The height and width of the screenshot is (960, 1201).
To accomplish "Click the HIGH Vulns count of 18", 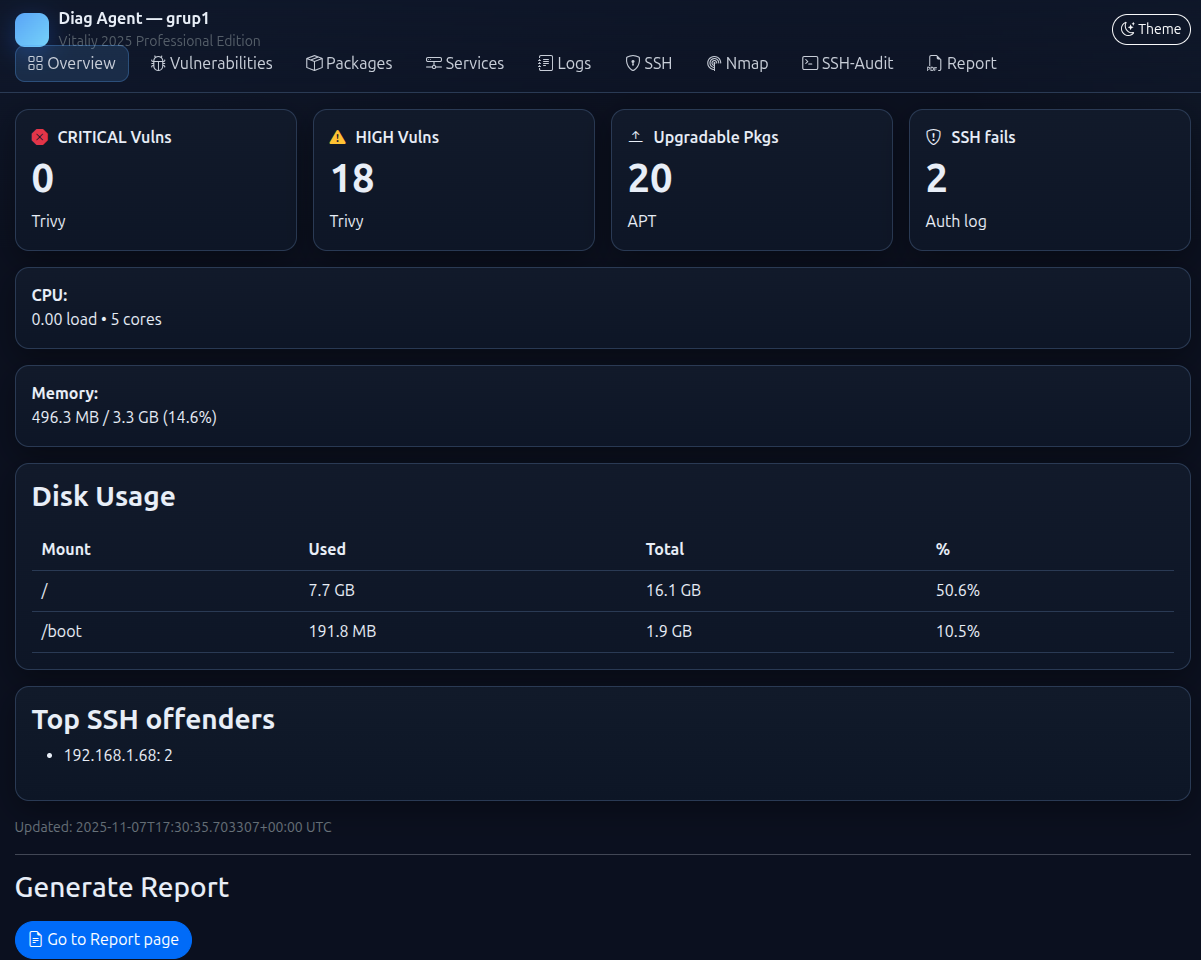I will tap(352, 178).
